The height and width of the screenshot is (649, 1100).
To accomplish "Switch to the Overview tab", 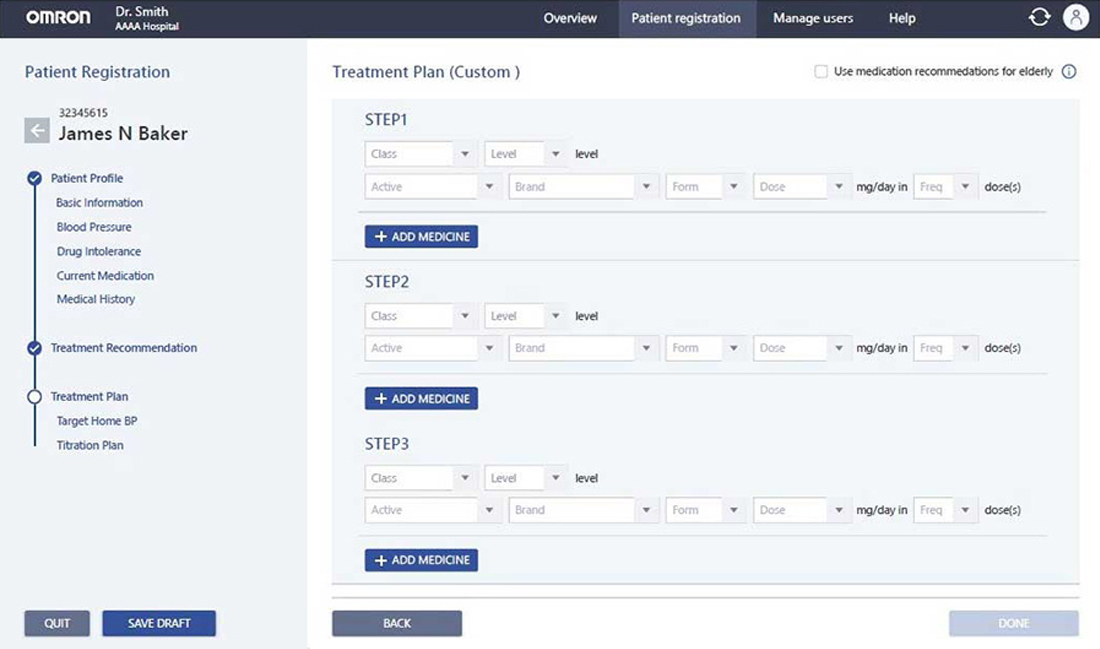I will tap(570, 18).
